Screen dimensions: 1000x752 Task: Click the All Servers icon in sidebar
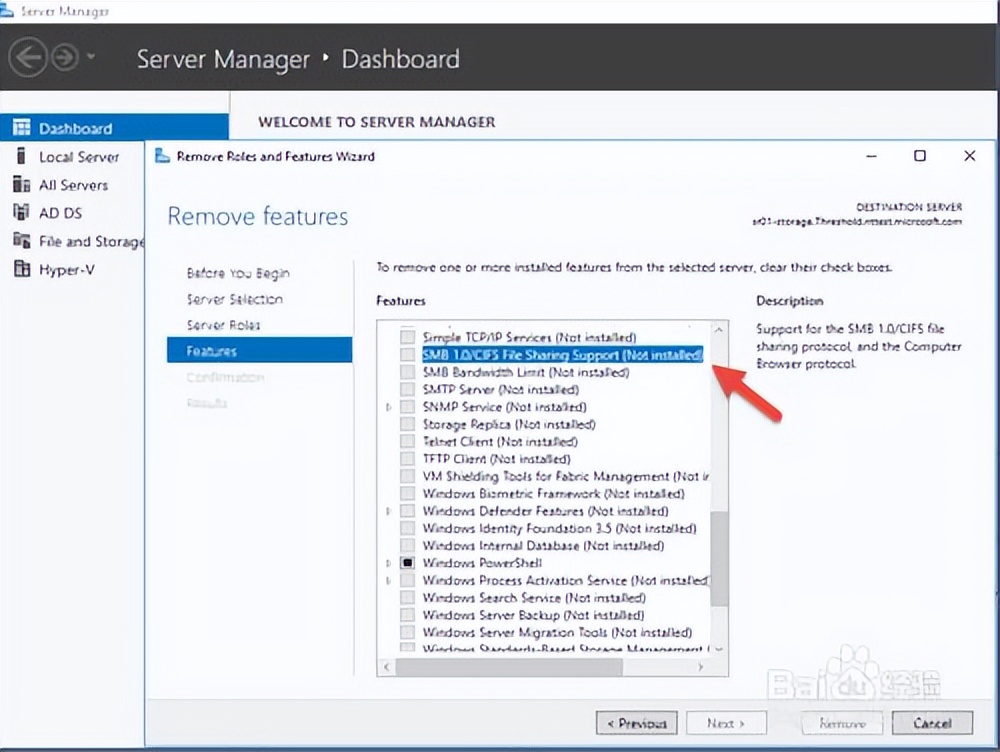click(22, 184)
